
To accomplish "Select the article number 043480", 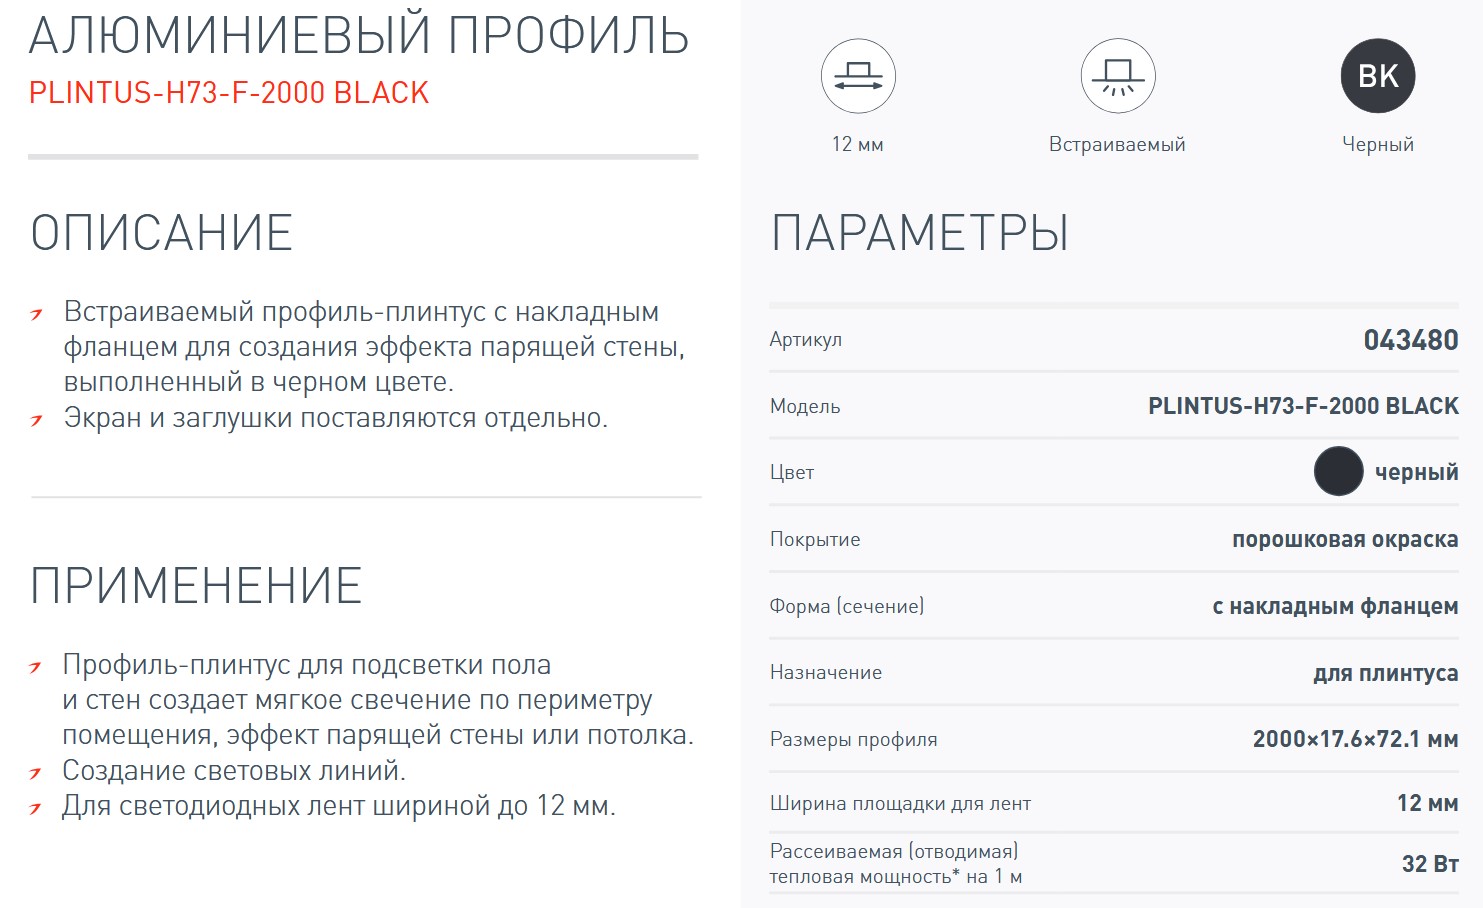I will [x=1411, y=340].
